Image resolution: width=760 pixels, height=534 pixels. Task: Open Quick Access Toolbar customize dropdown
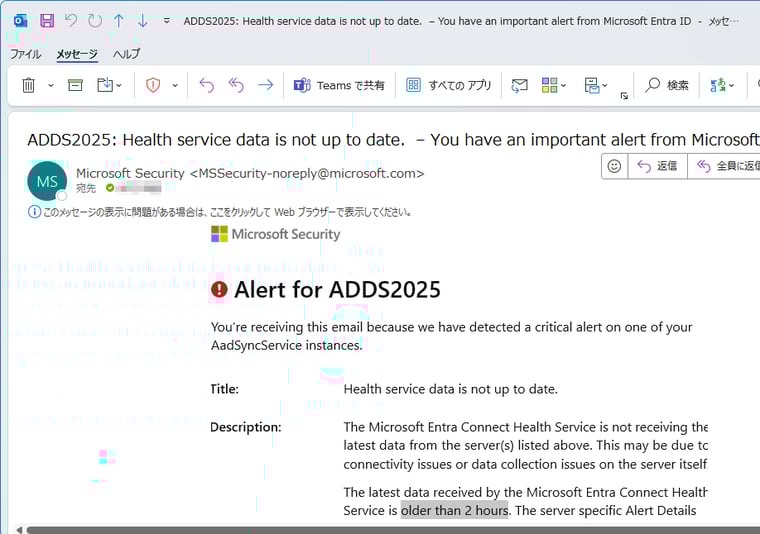coord(167,21)
